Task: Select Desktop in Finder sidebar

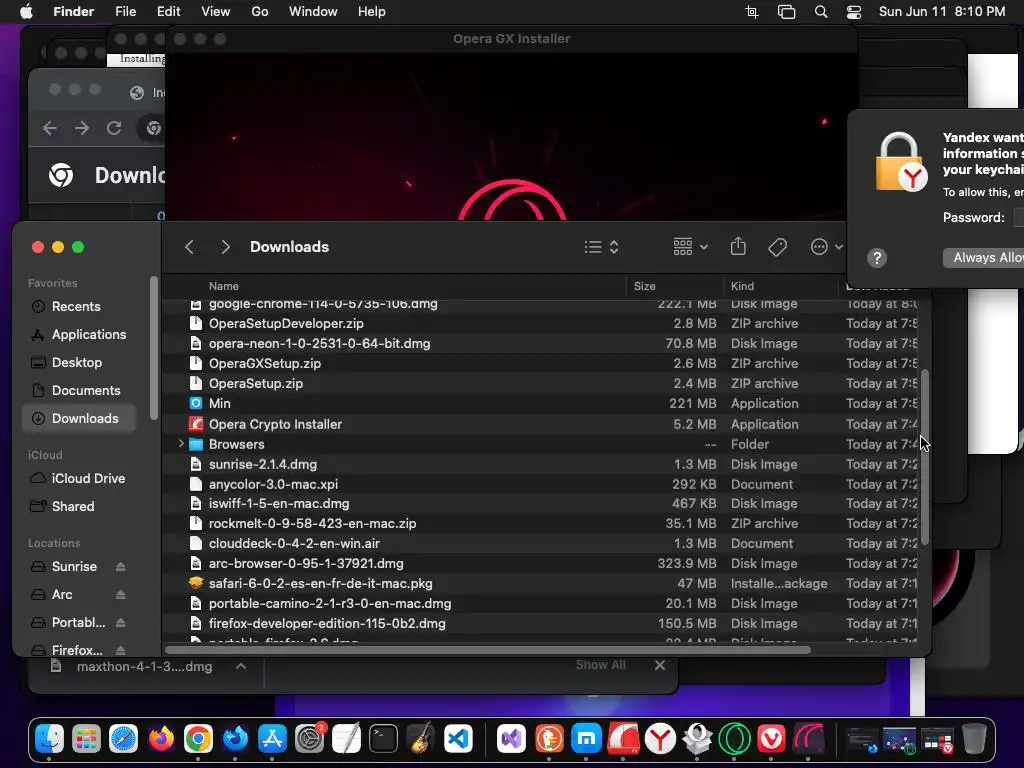Action: [x=78, y=363]
